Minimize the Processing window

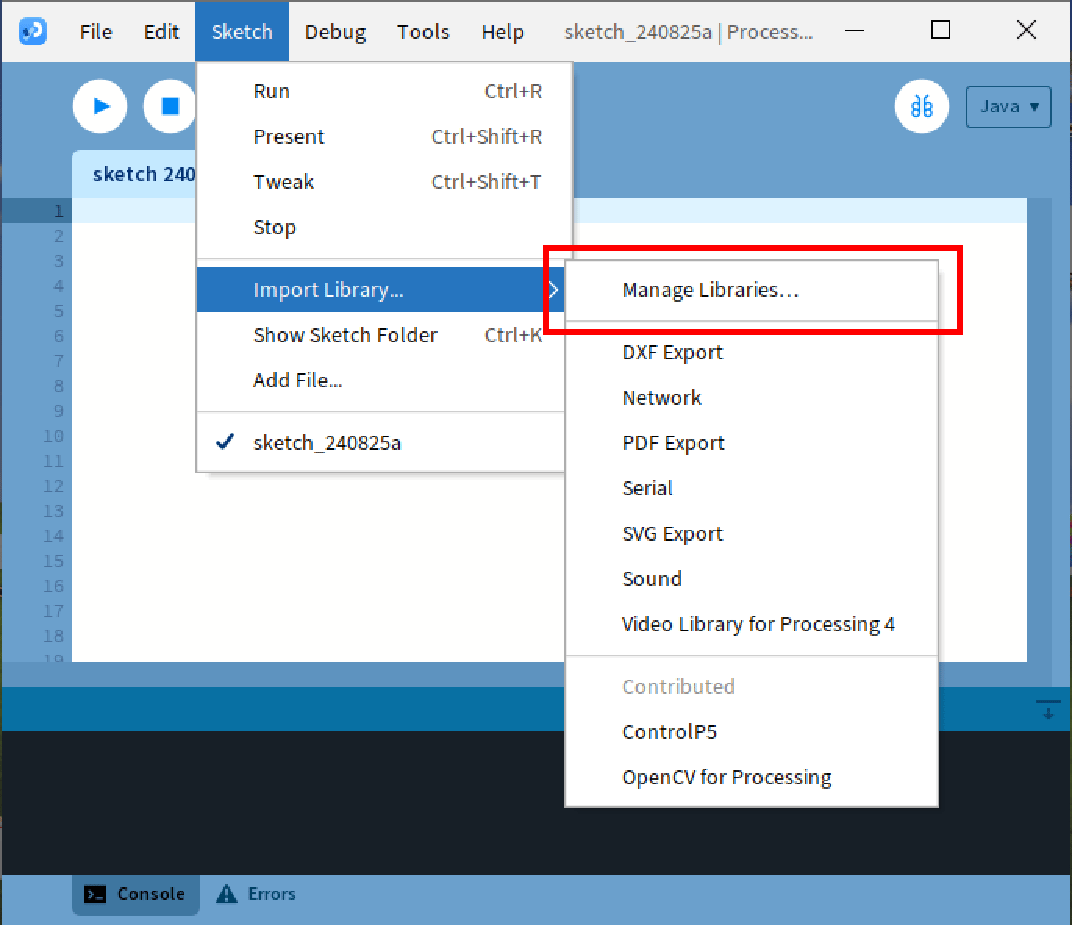point(854,31)
